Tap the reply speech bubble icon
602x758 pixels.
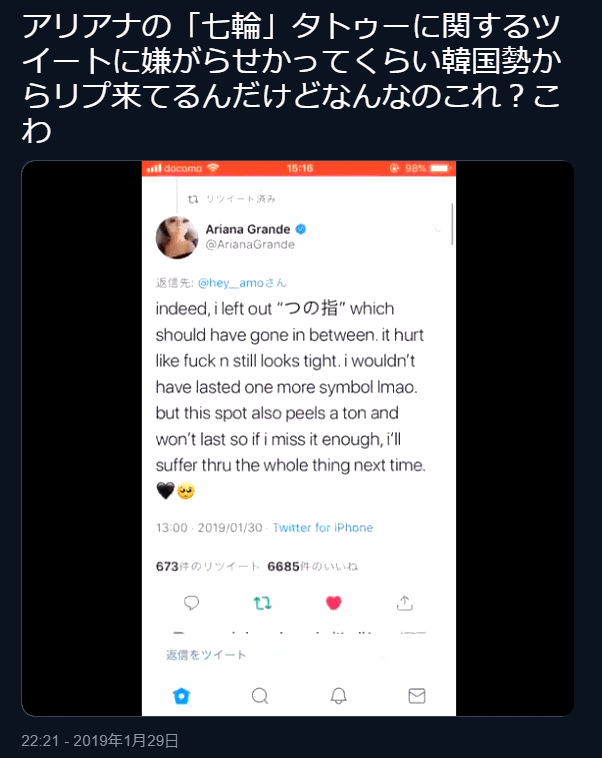click(191, 603)
